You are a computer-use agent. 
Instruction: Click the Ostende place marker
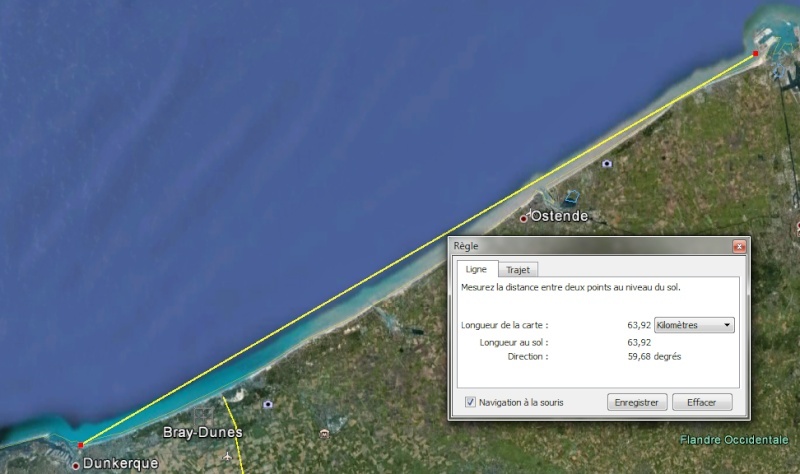(x=523, y=219)
